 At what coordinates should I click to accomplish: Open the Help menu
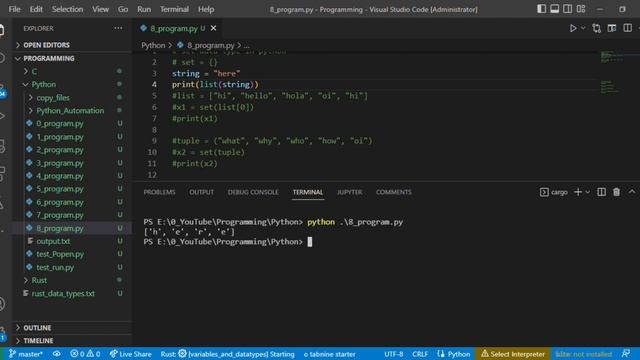[206, 9]
